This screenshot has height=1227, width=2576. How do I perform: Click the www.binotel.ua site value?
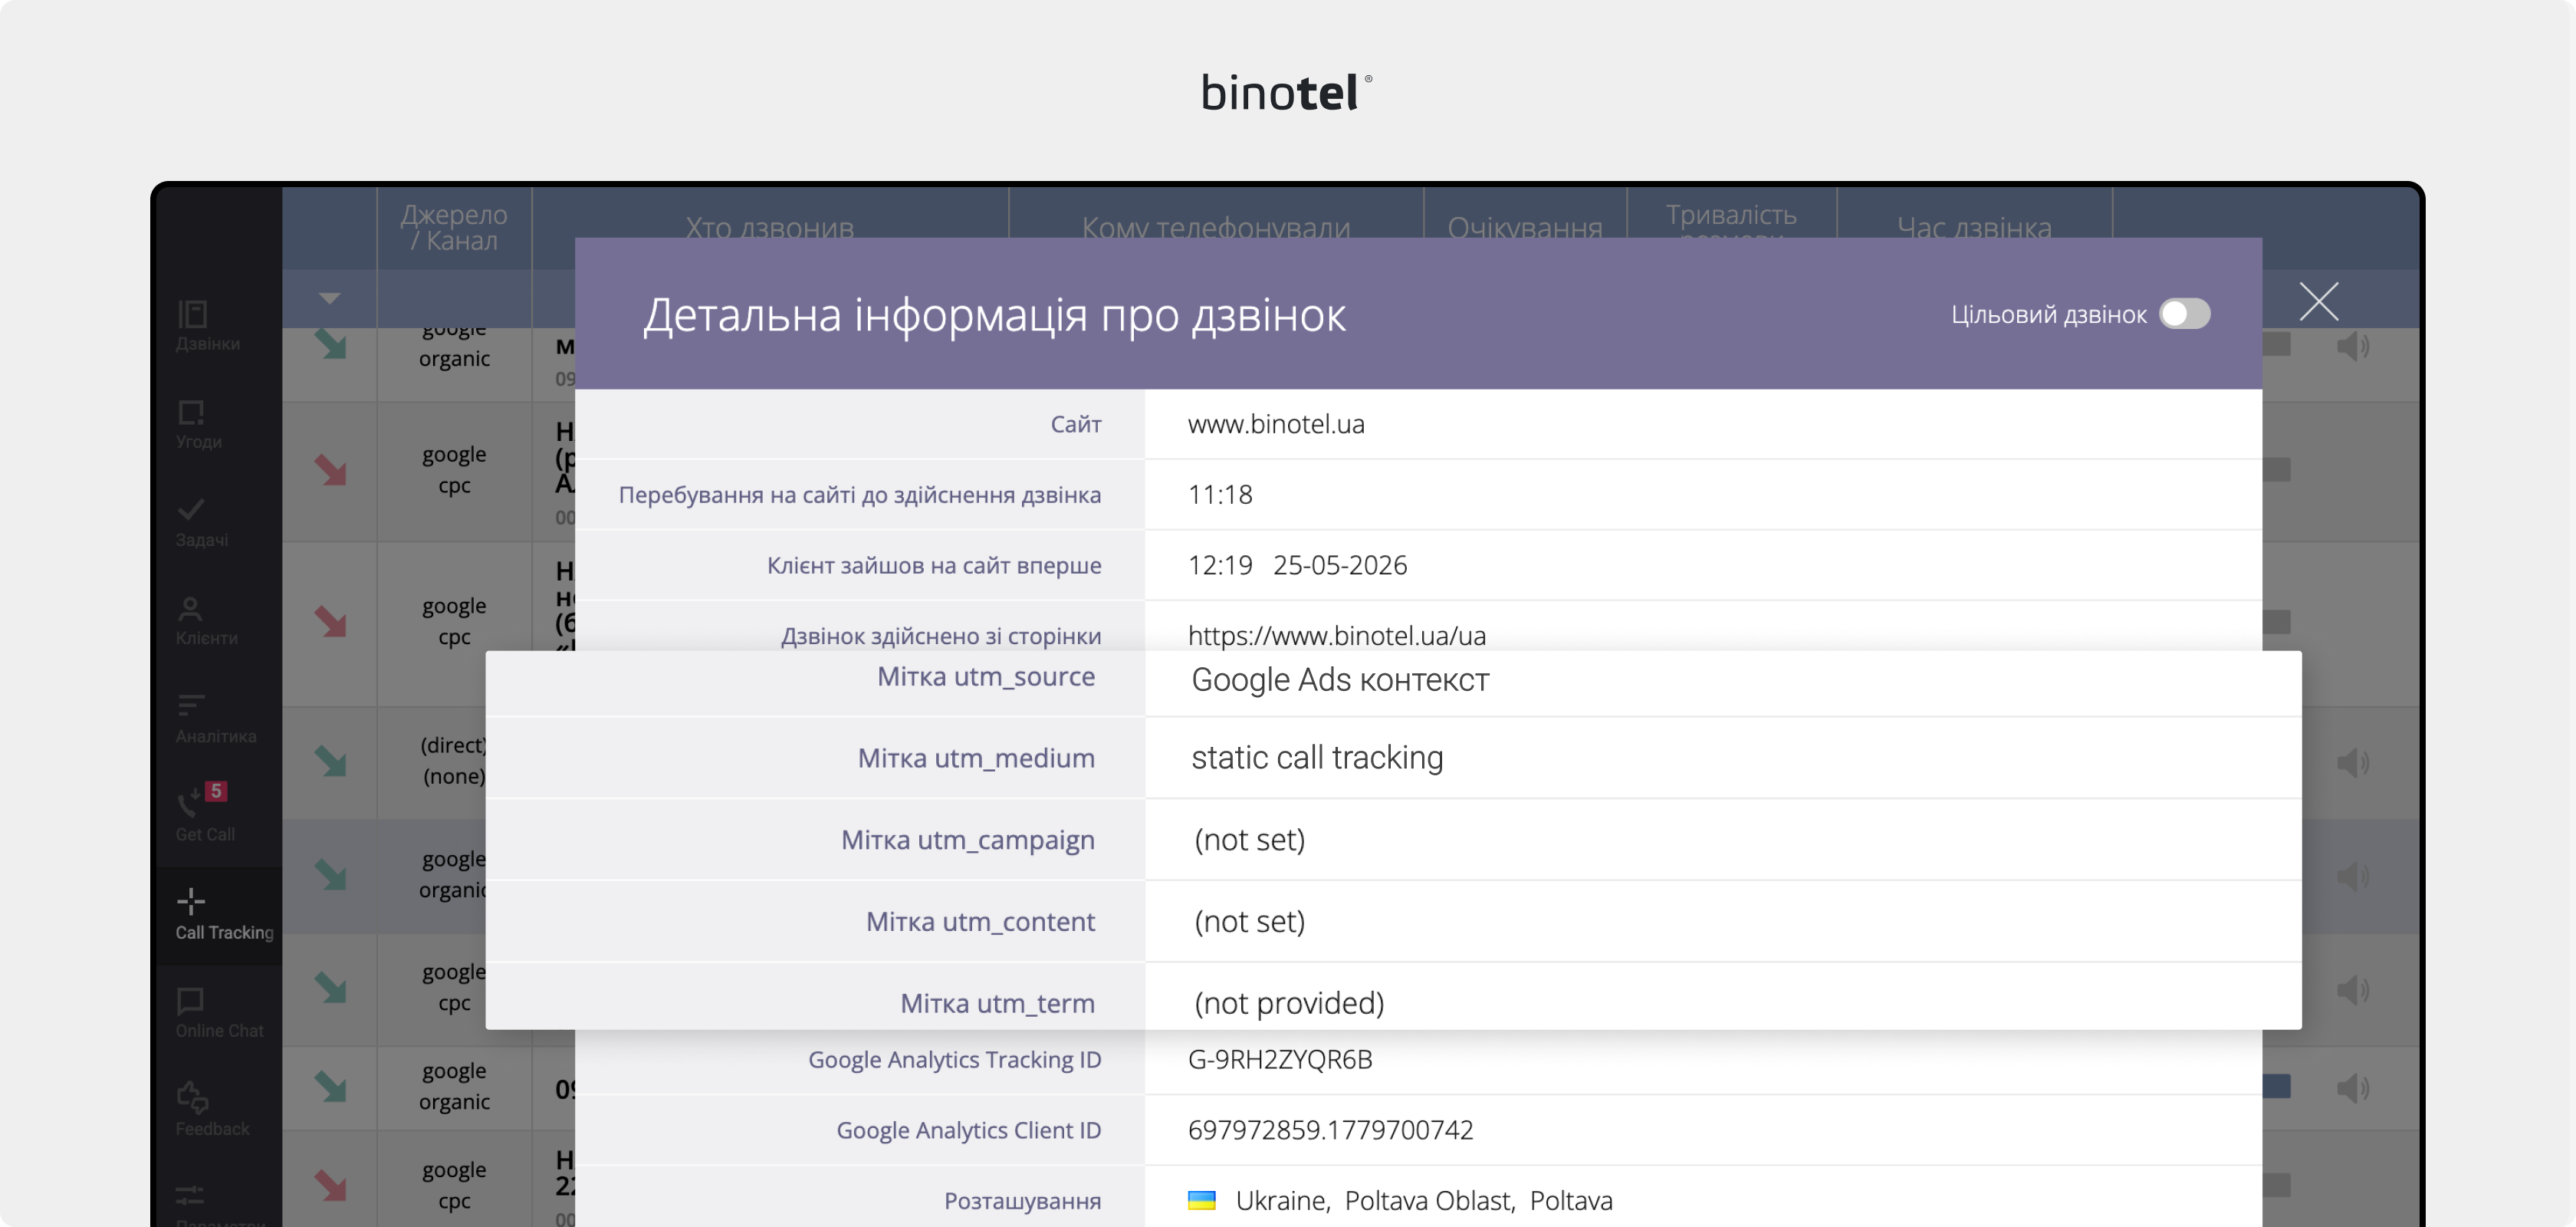click(1276, 424)
